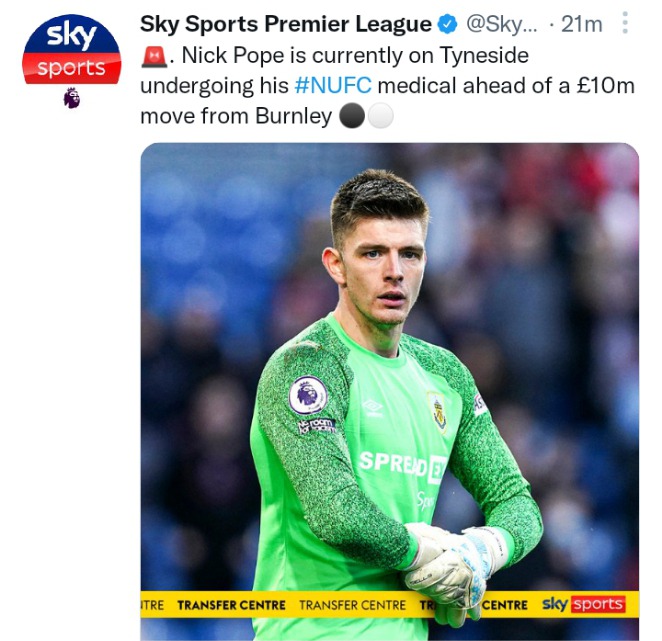Open Sky Sports Premier League account name
This screenshot has width=662, height=641.
285,24
